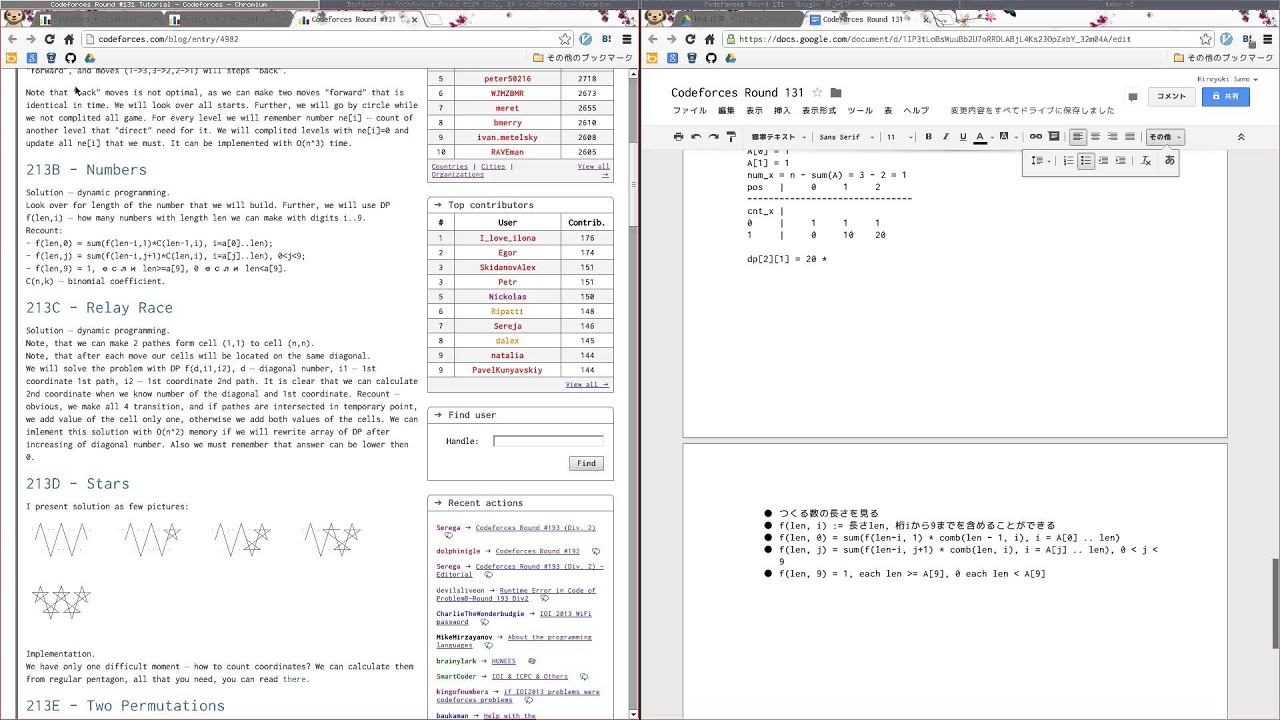This screenshot has height=720, width=1280.
Task: Open I_love_ilona's profile link
Action: [507, 238]
